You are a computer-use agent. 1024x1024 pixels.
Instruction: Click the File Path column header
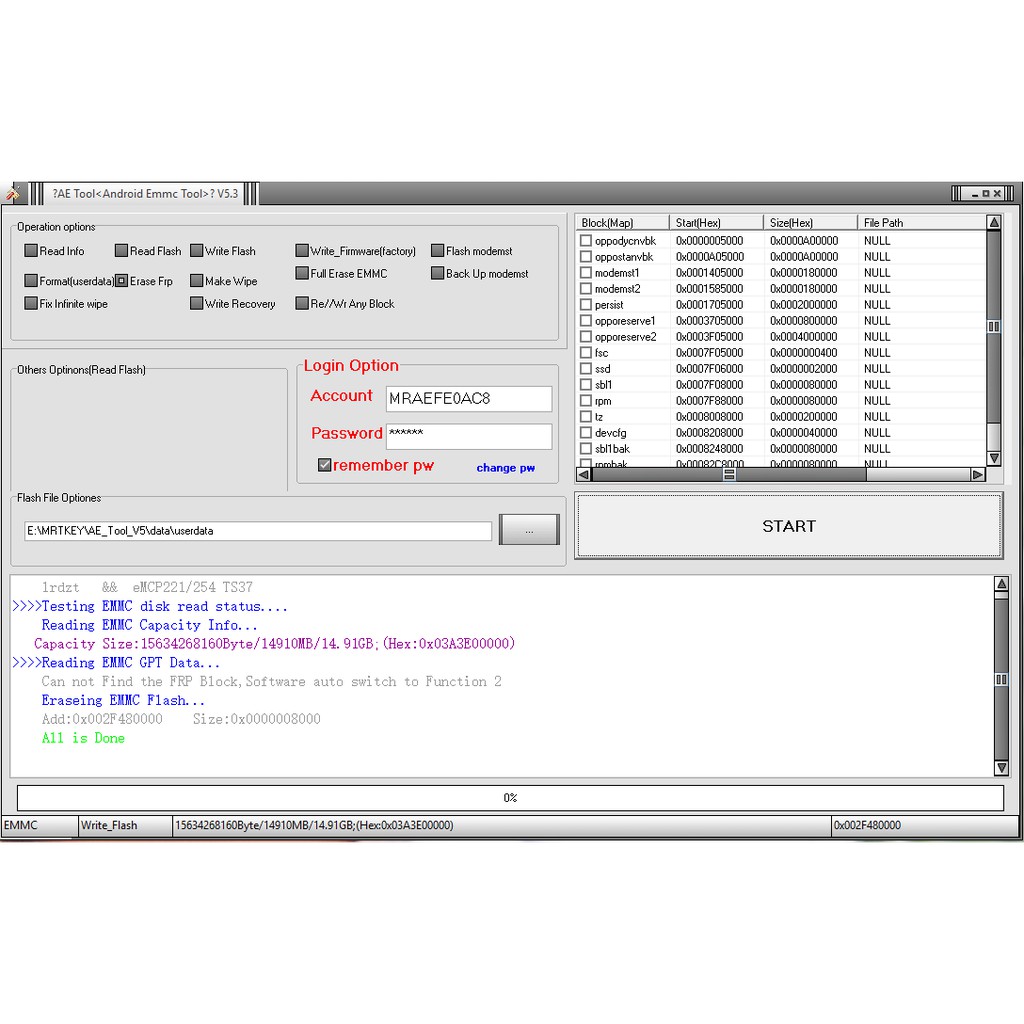(x=920, y=223)
